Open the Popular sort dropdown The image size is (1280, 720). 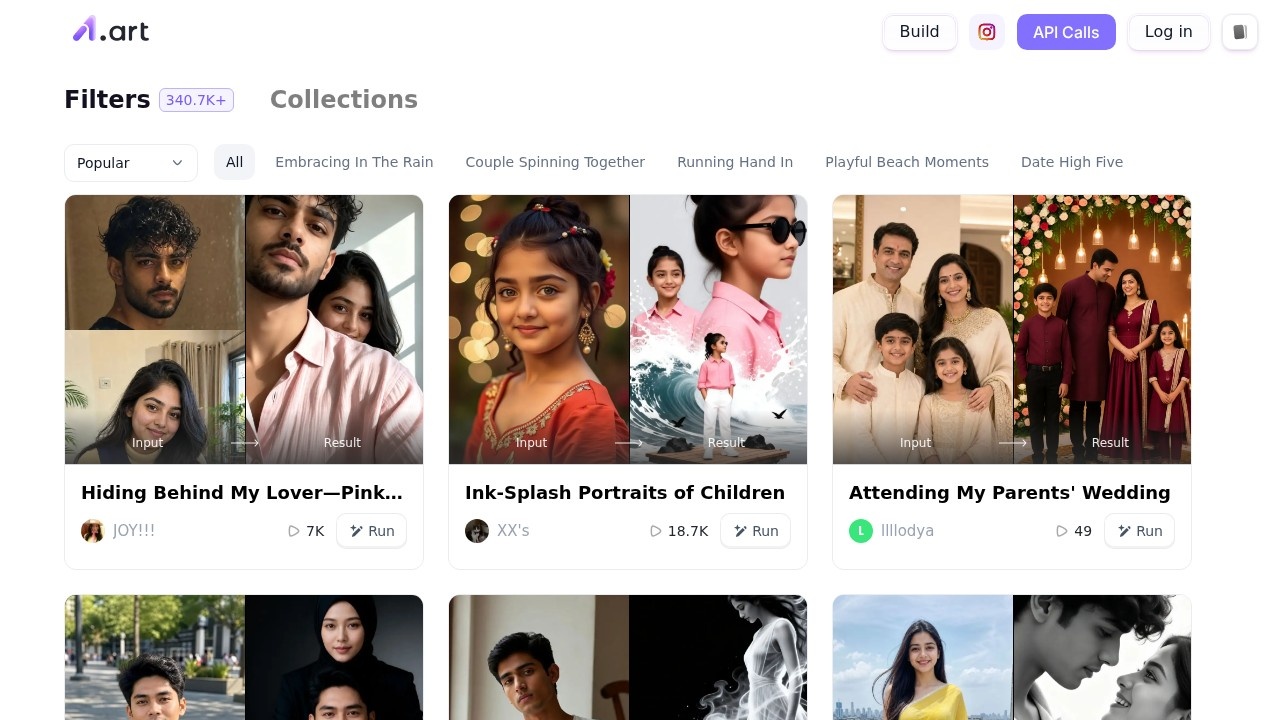pyautogui.click(x=131, y=163)
